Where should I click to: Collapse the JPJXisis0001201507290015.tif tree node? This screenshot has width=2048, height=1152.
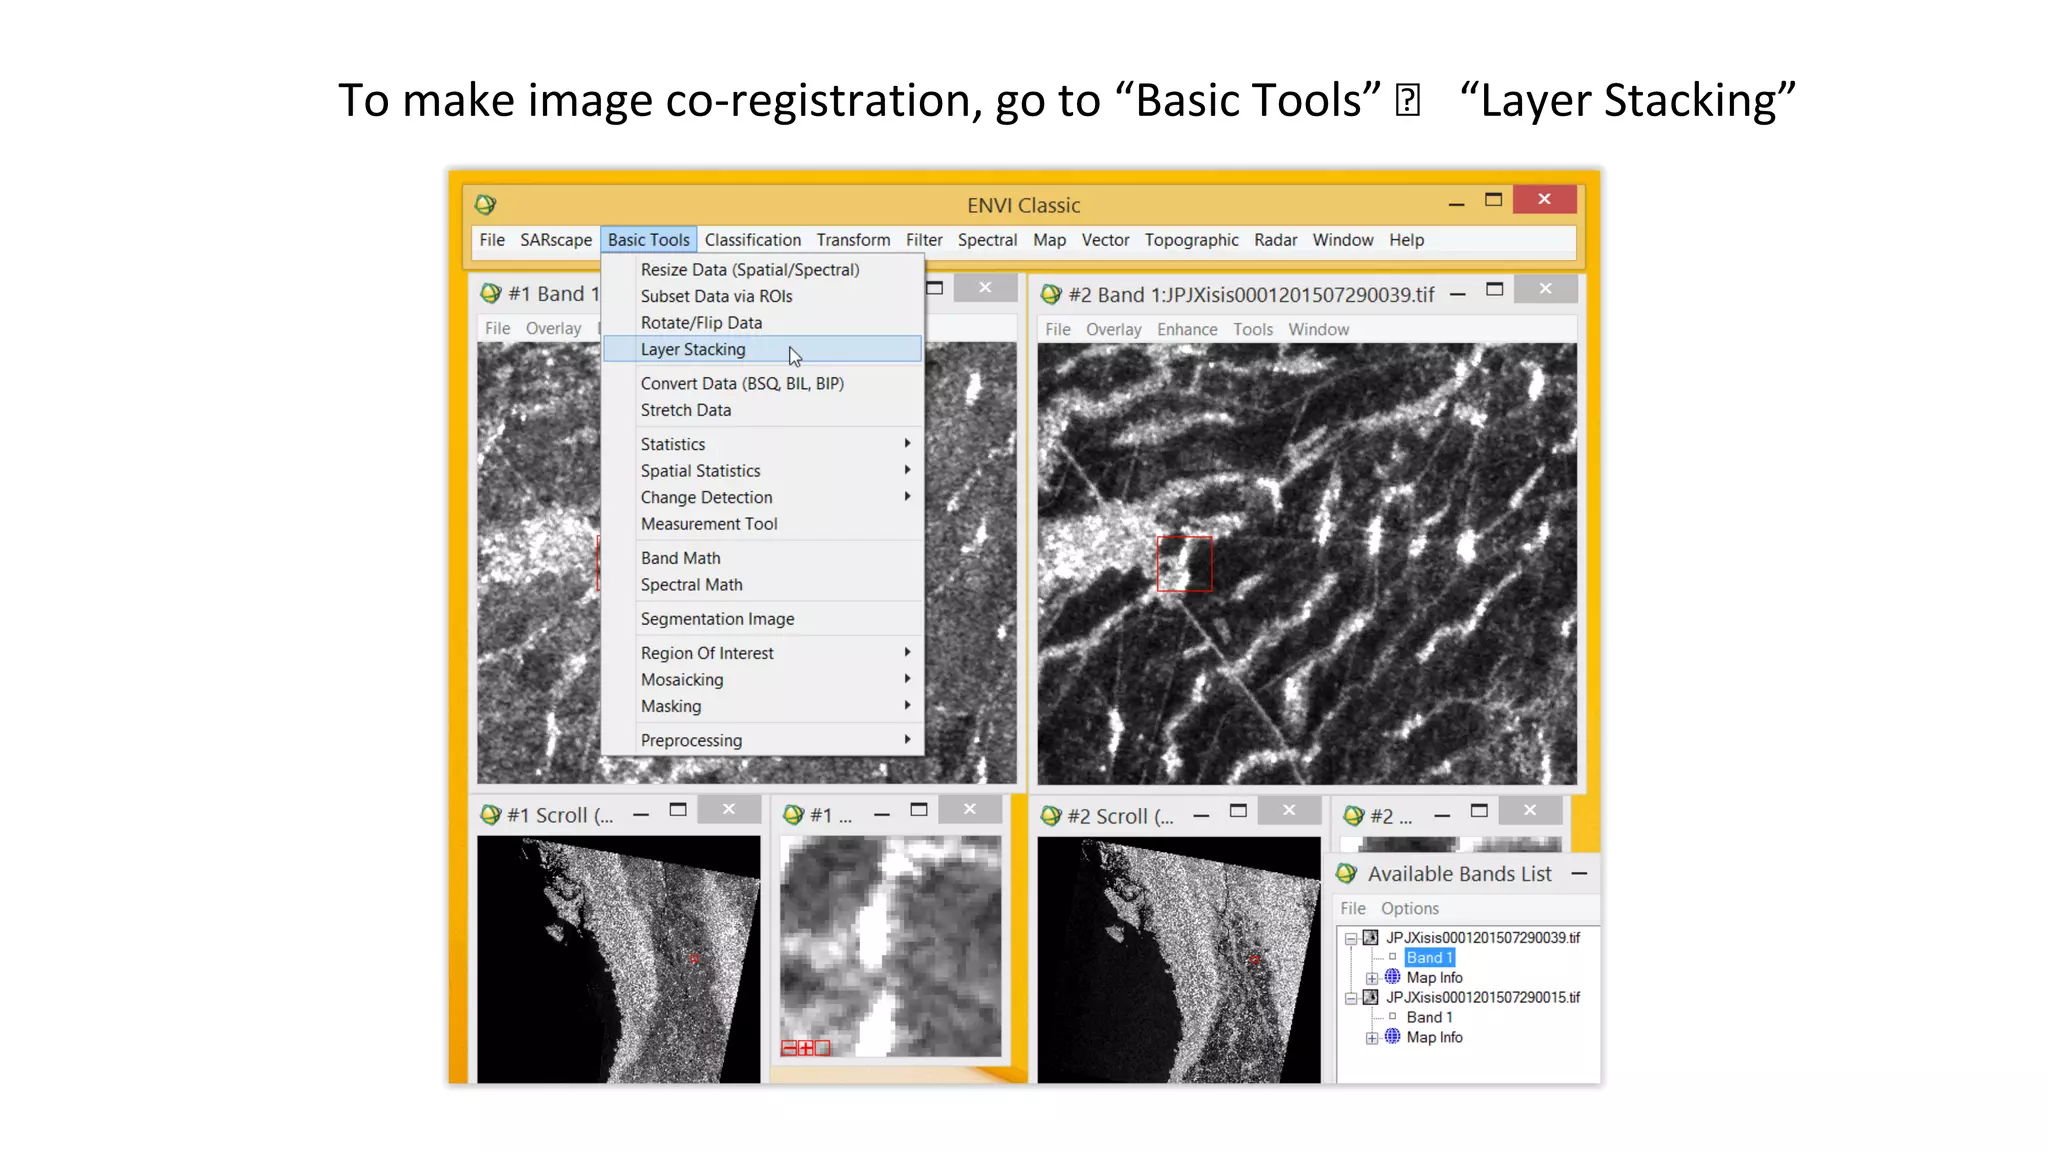[1351, 998]
